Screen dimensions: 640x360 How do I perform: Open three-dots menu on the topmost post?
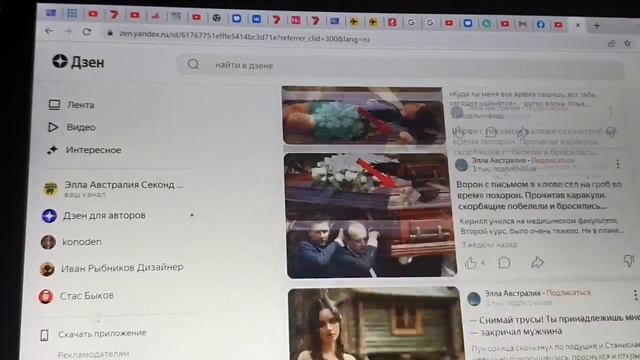pos(611,112)
